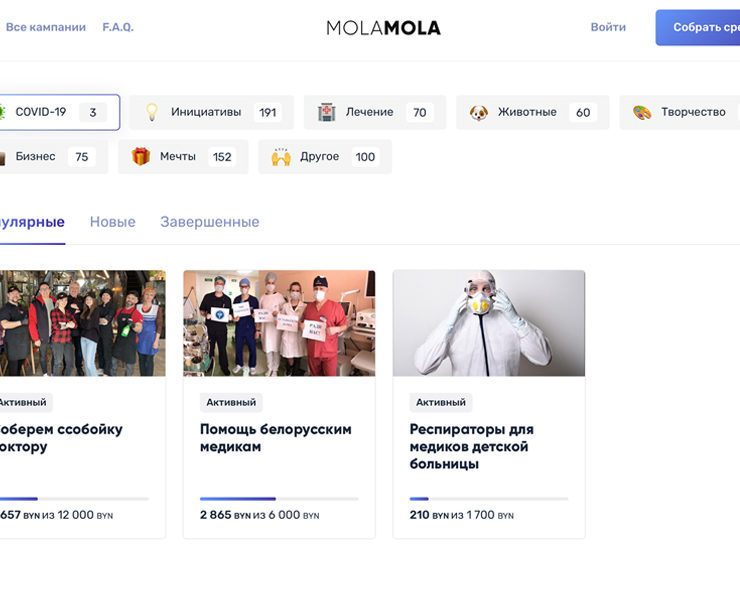Image resolution: width=740 pixels, height=600 pixels.
Task: Click the lightbulb icon next to Инициативы
Action: click(151, 112)
